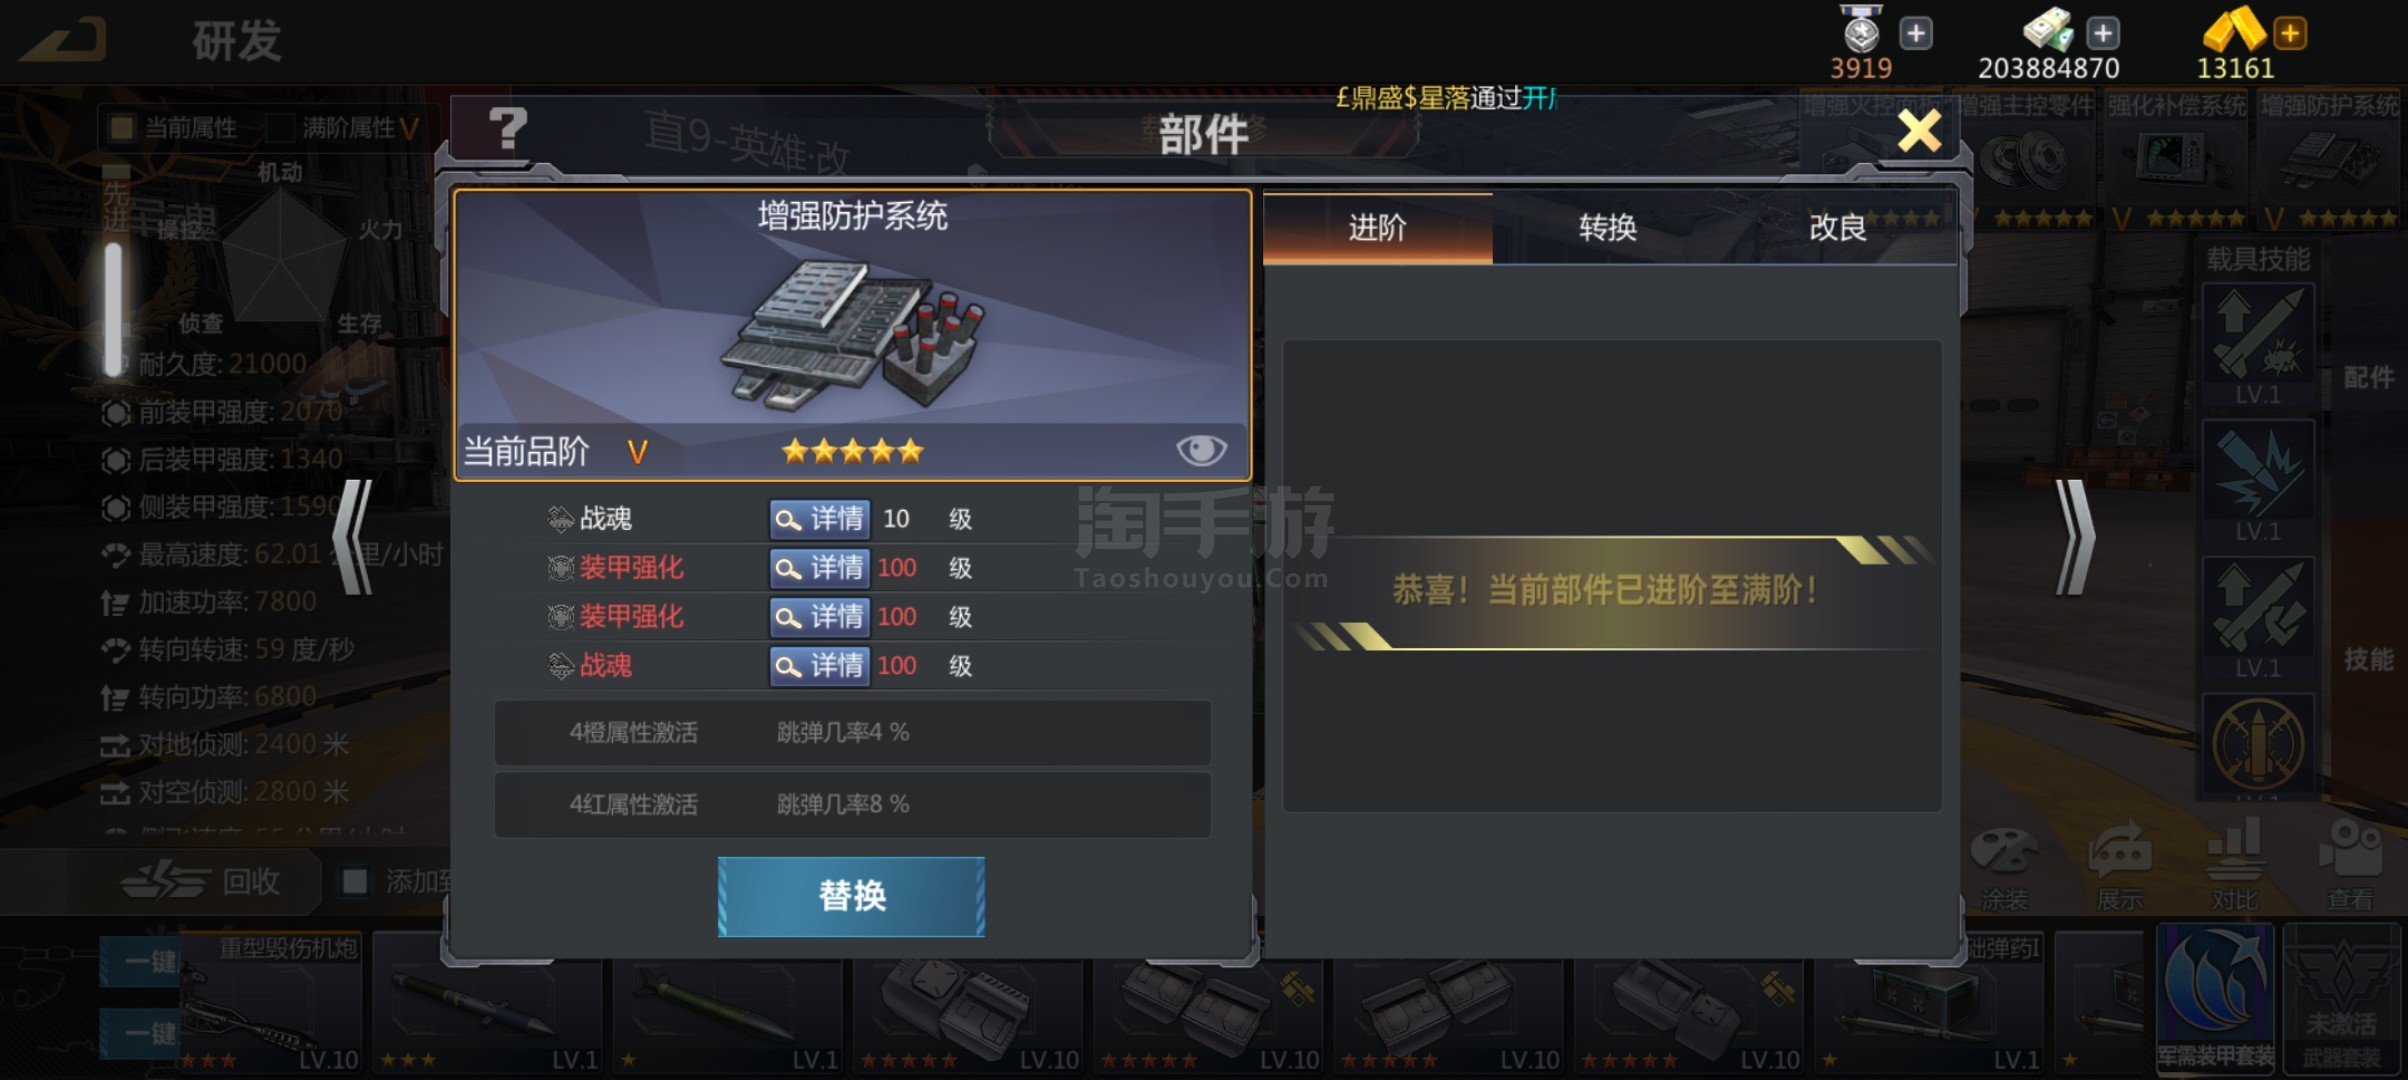
Task: Check the 满阶属性 checkbox
Action: point(281,127)
